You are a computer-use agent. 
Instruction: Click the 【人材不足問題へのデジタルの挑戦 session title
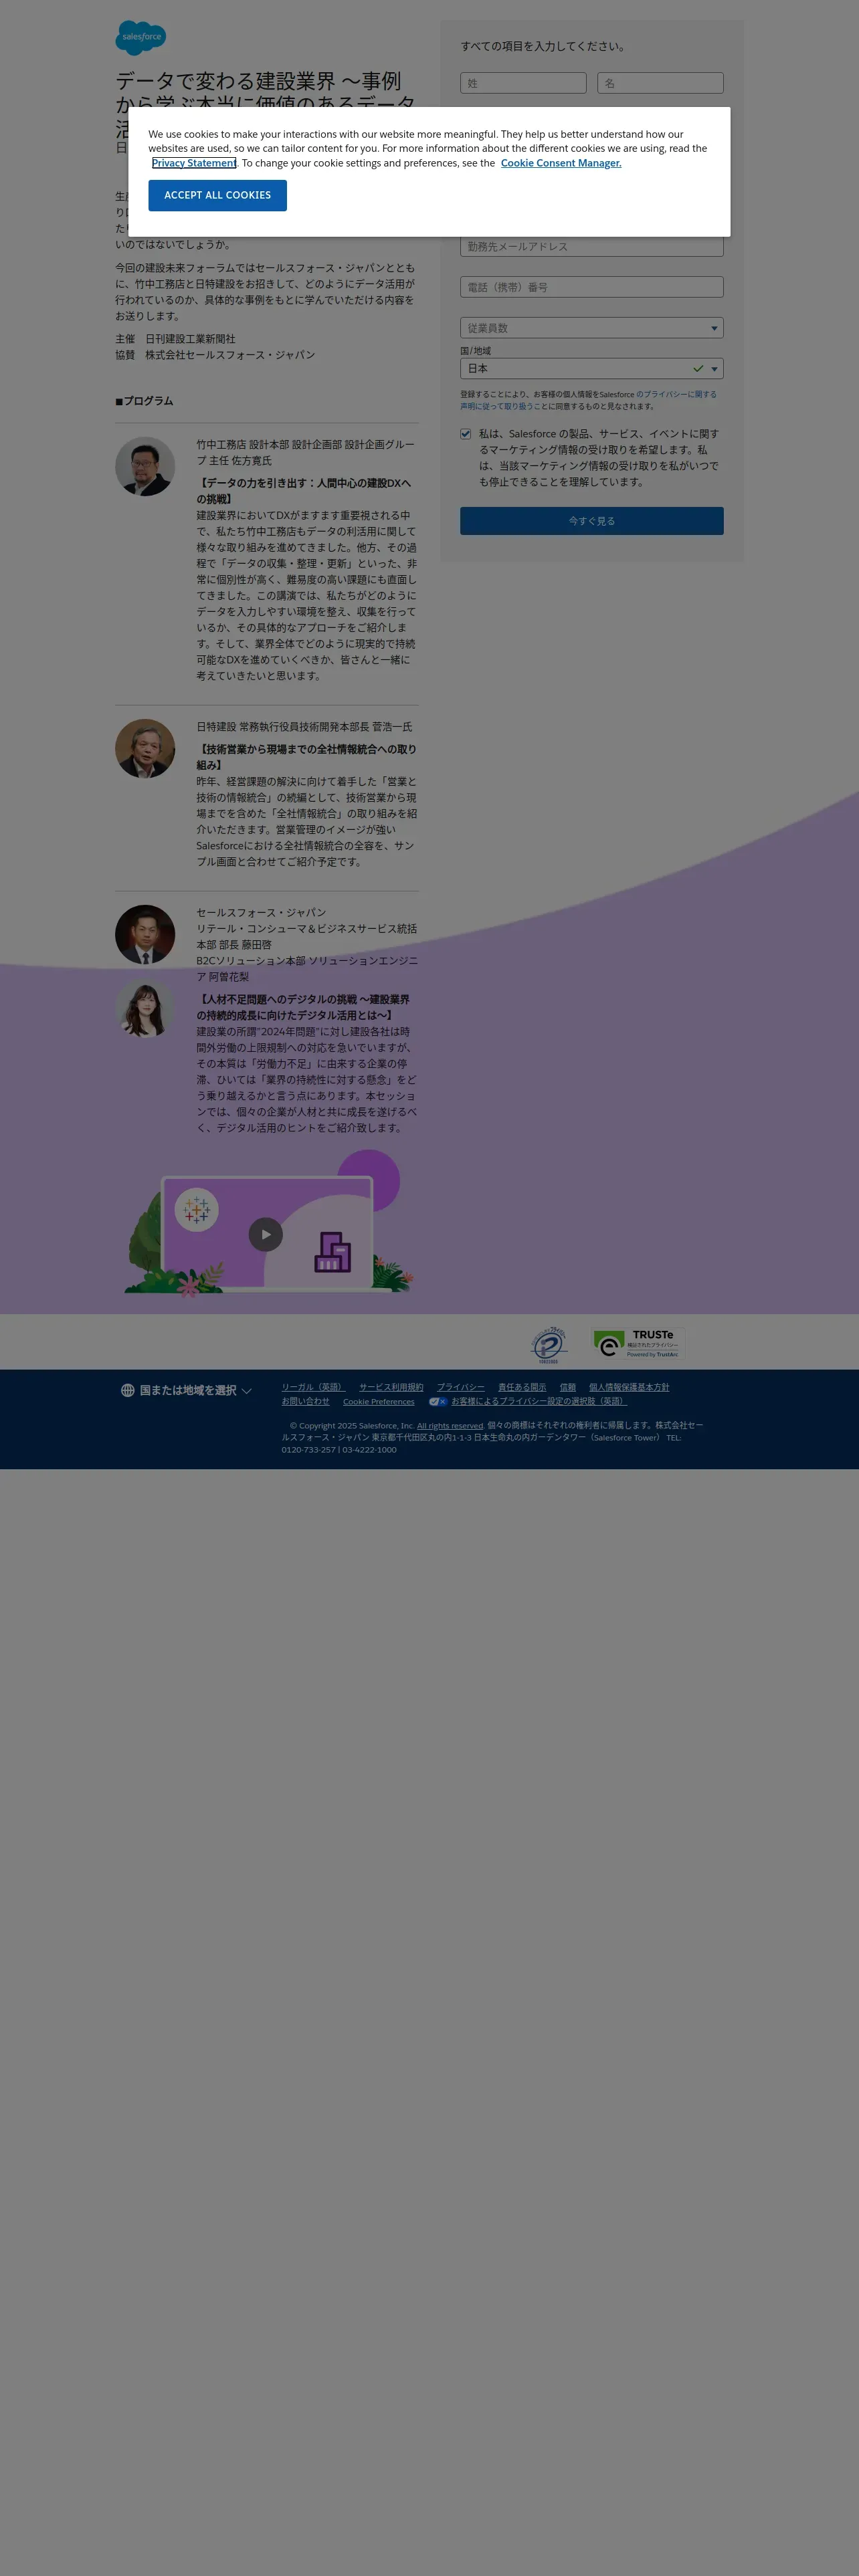pyautogui.click(x=303, y=1007)
